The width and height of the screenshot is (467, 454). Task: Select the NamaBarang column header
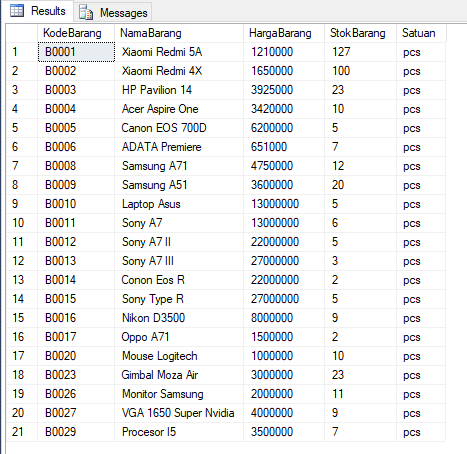179,33
